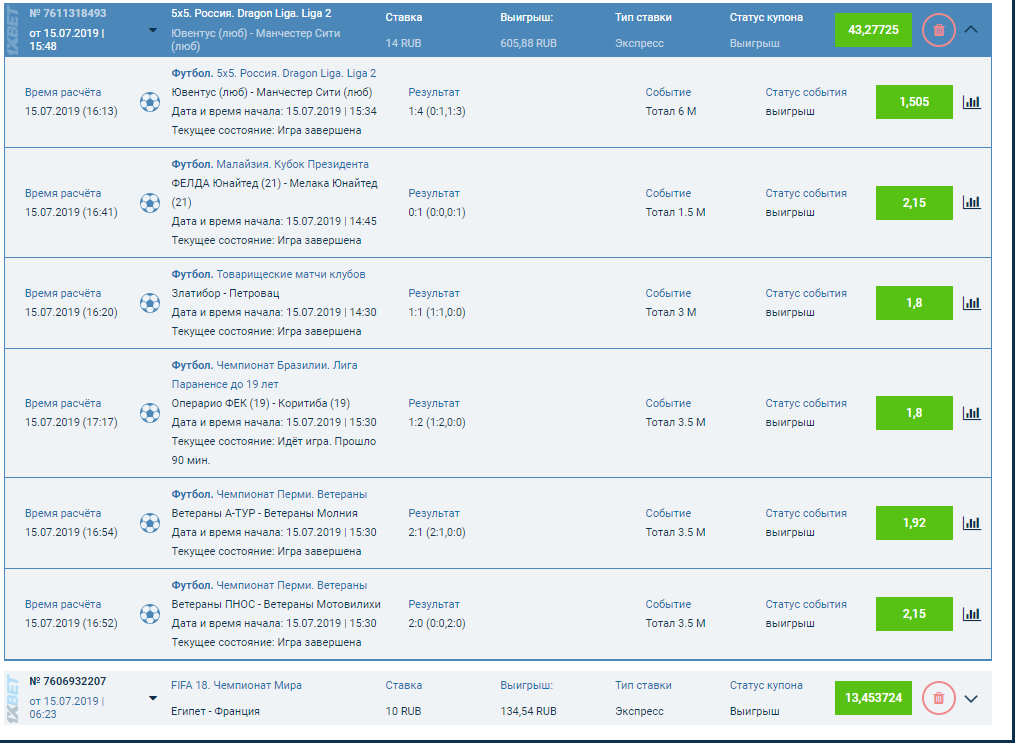Open statistics chart for Ювентус - Манчестер Сити
Viewport: 1015px width, 743px height.
(x=971, y=102)
